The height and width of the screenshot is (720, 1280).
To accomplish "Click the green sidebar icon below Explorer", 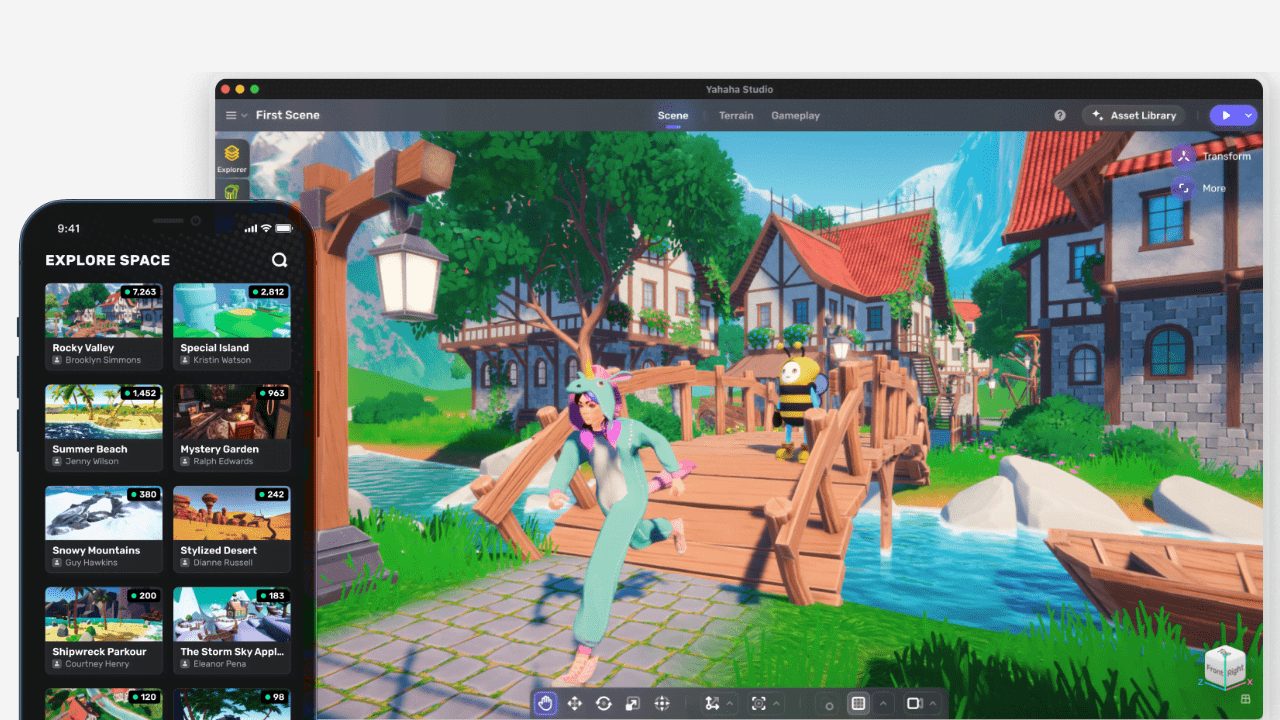I will point(232,192).
